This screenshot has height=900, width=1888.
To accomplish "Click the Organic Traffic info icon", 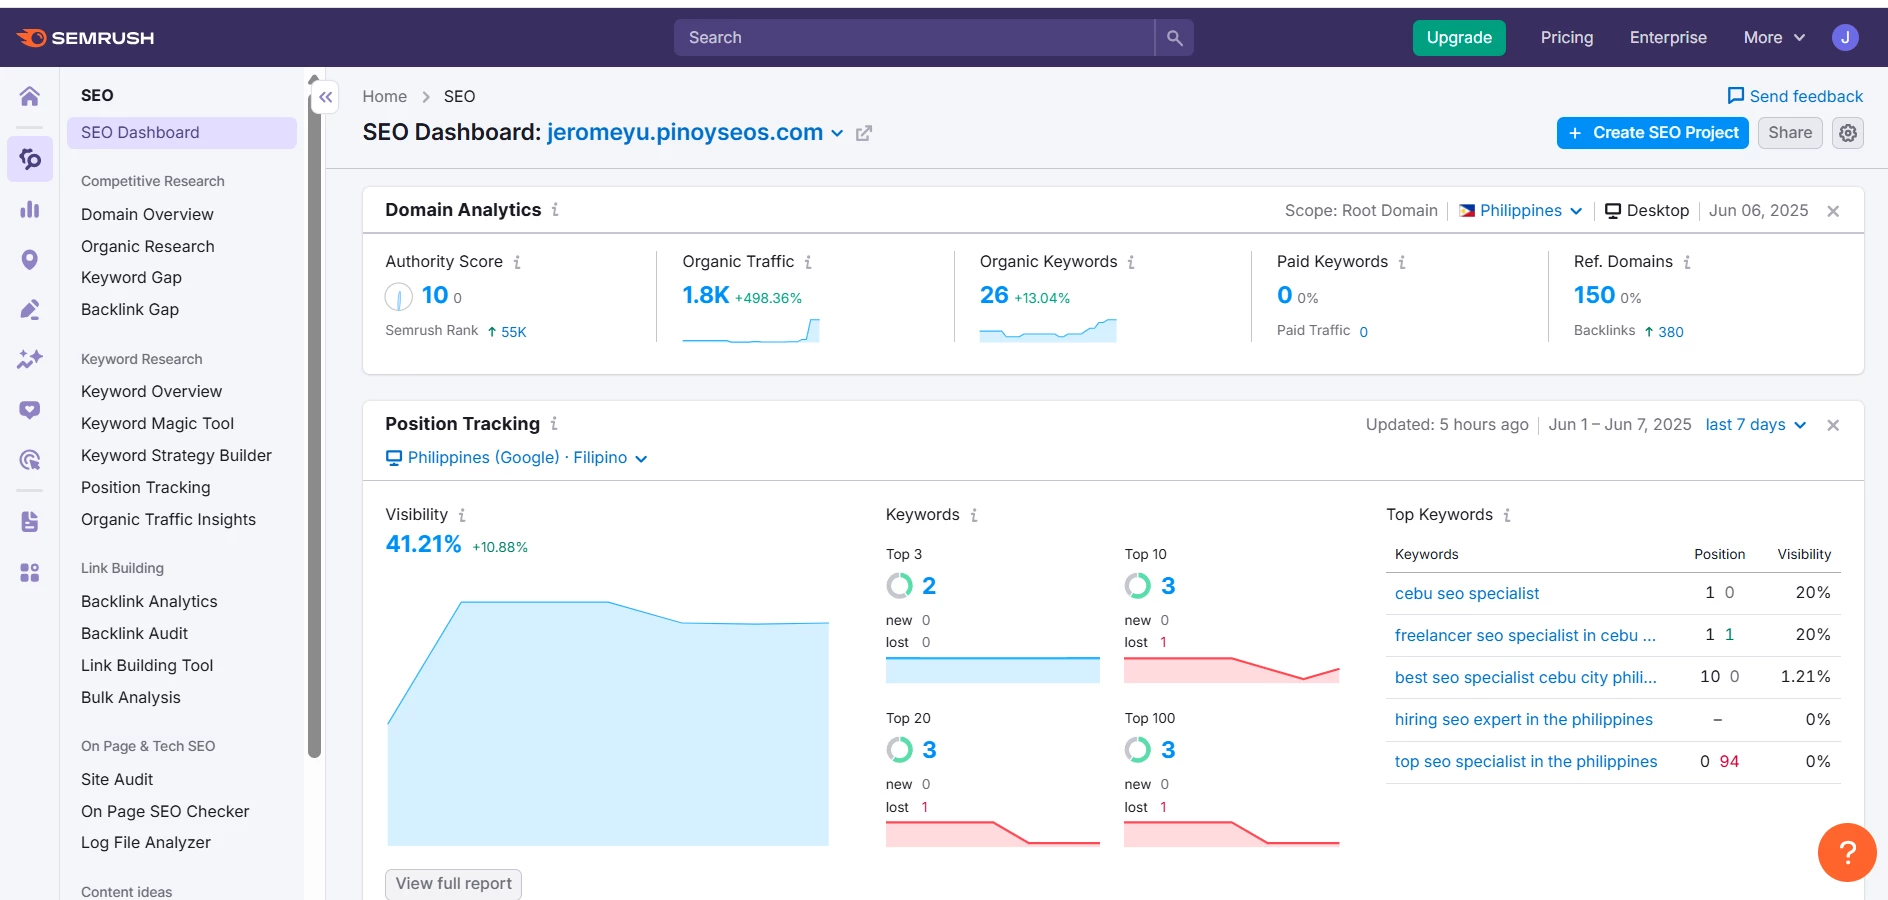I will click(x=808, y=262).
